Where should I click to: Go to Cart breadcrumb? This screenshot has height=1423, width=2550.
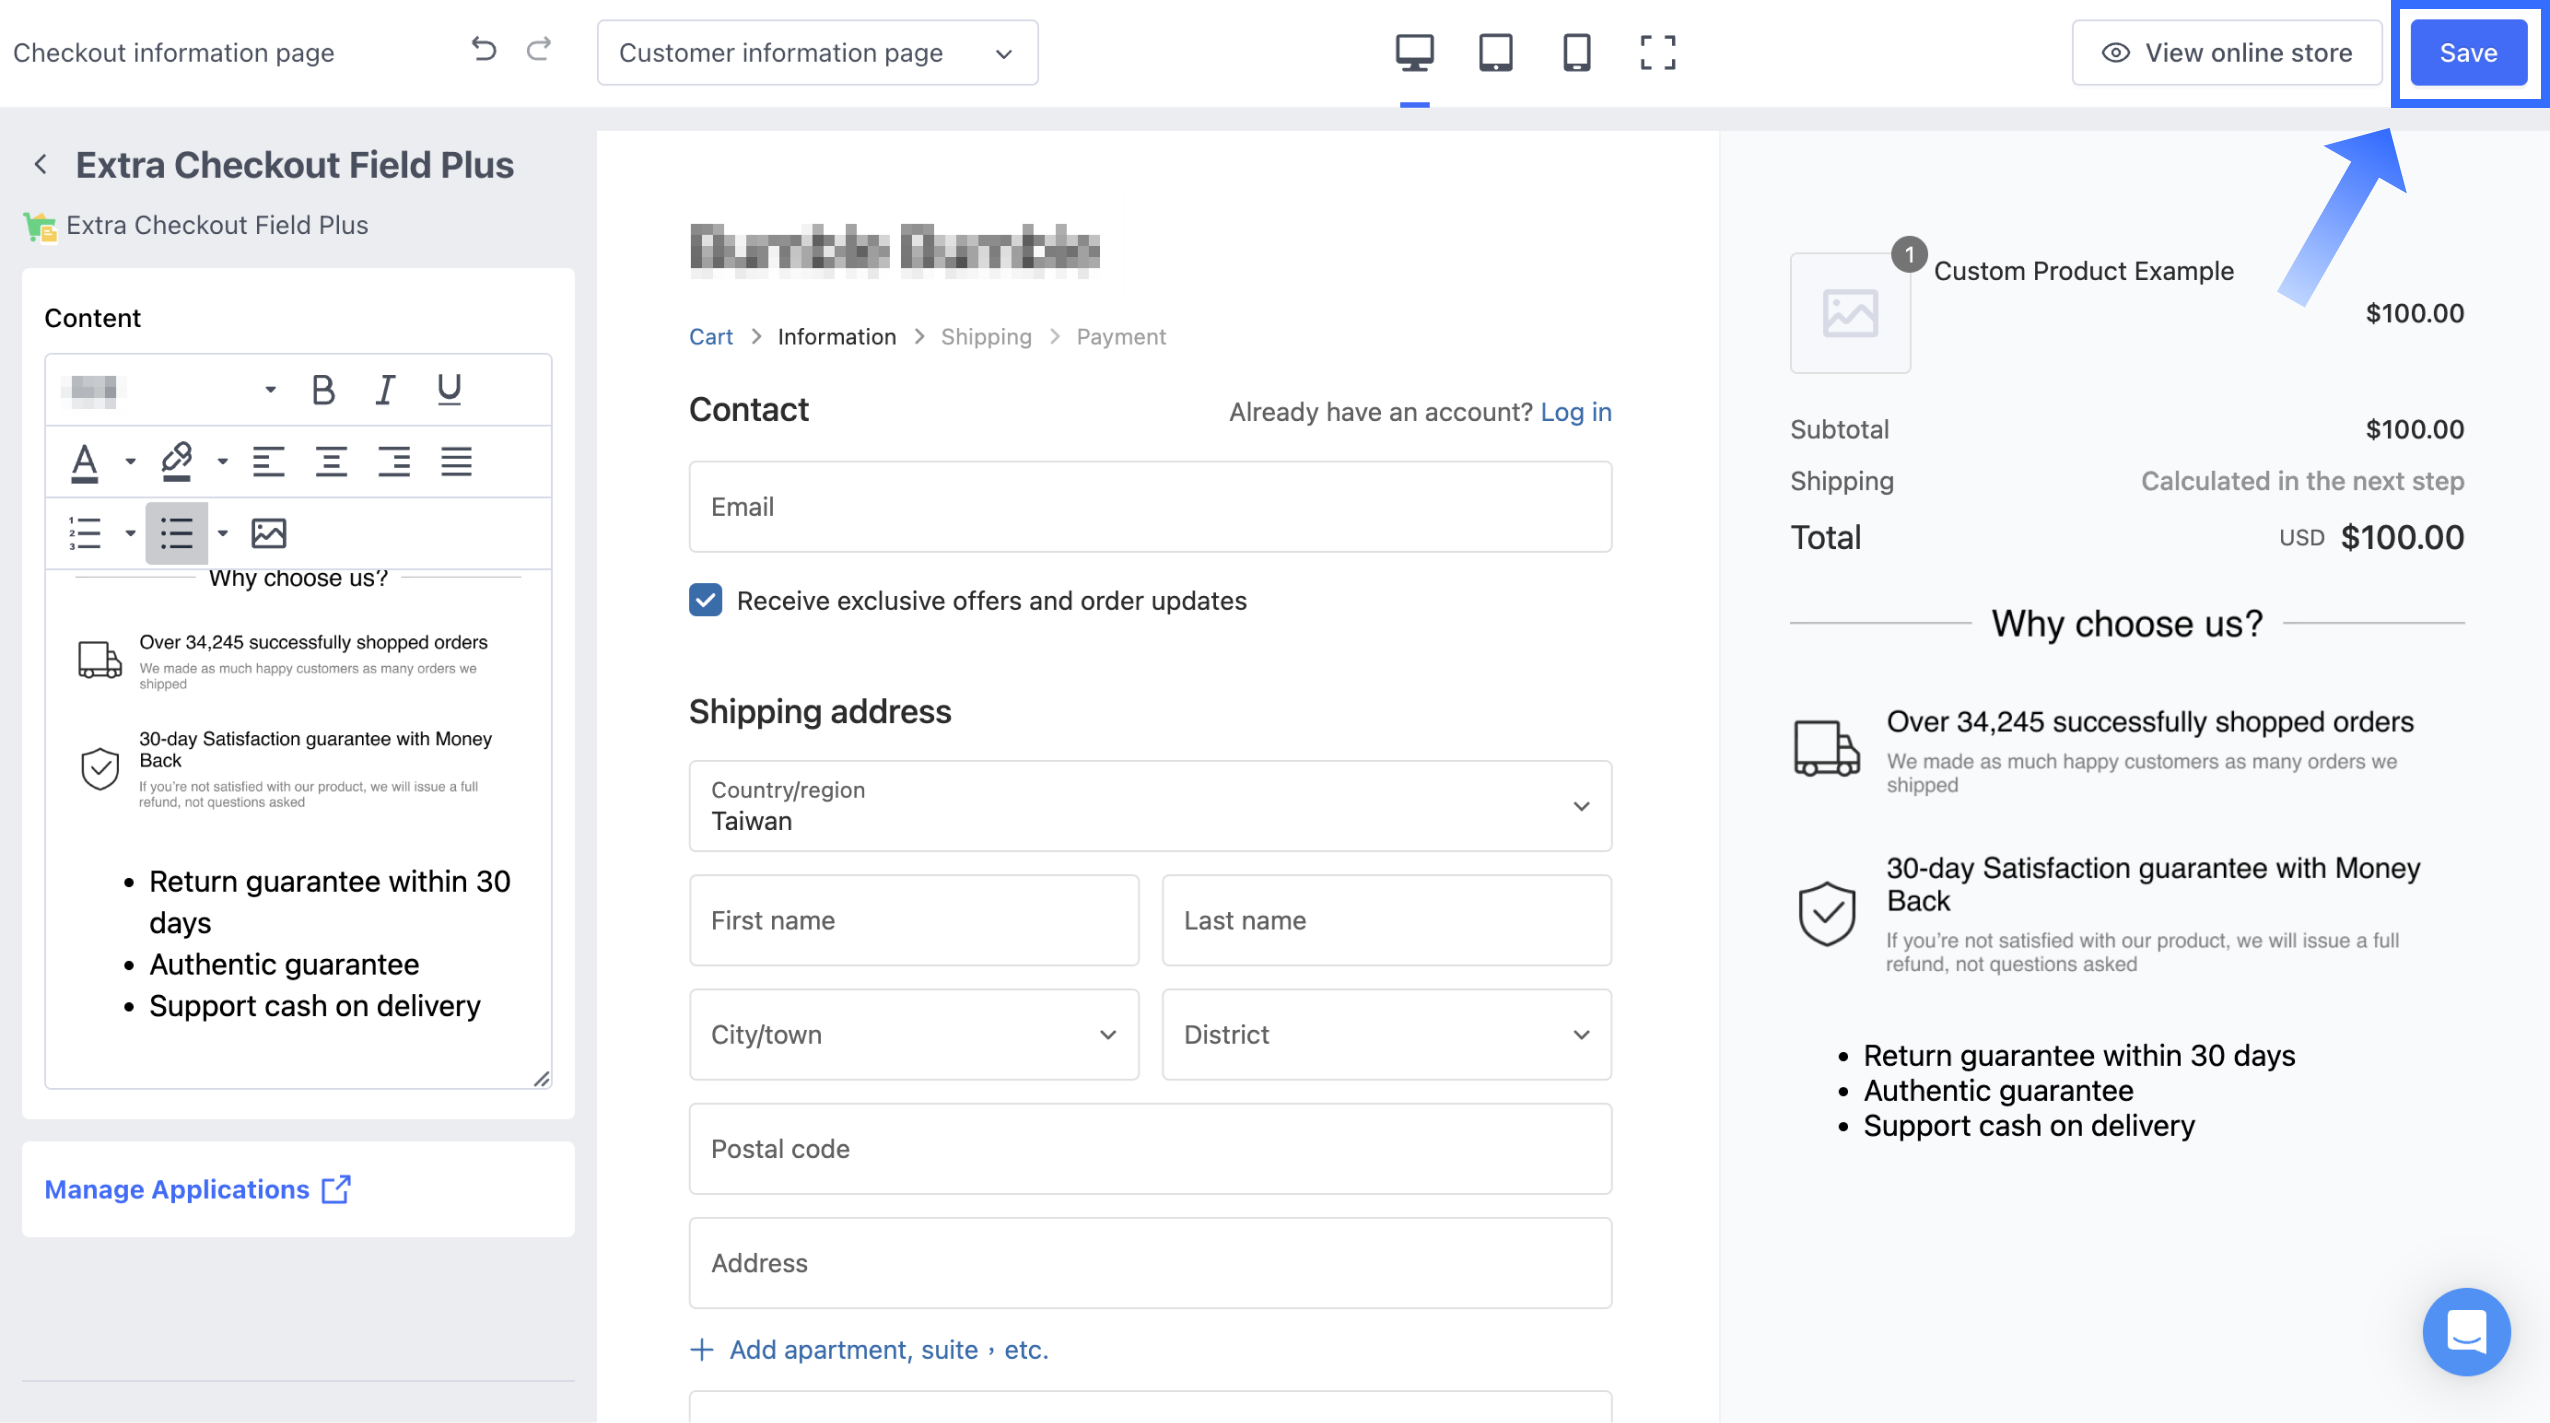(710, 337)
